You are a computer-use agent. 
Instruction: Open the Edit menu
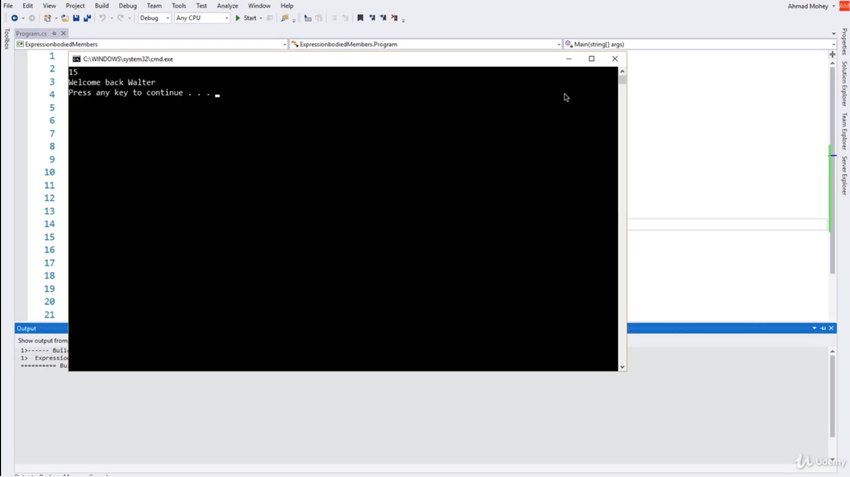(x=28, y=5)
